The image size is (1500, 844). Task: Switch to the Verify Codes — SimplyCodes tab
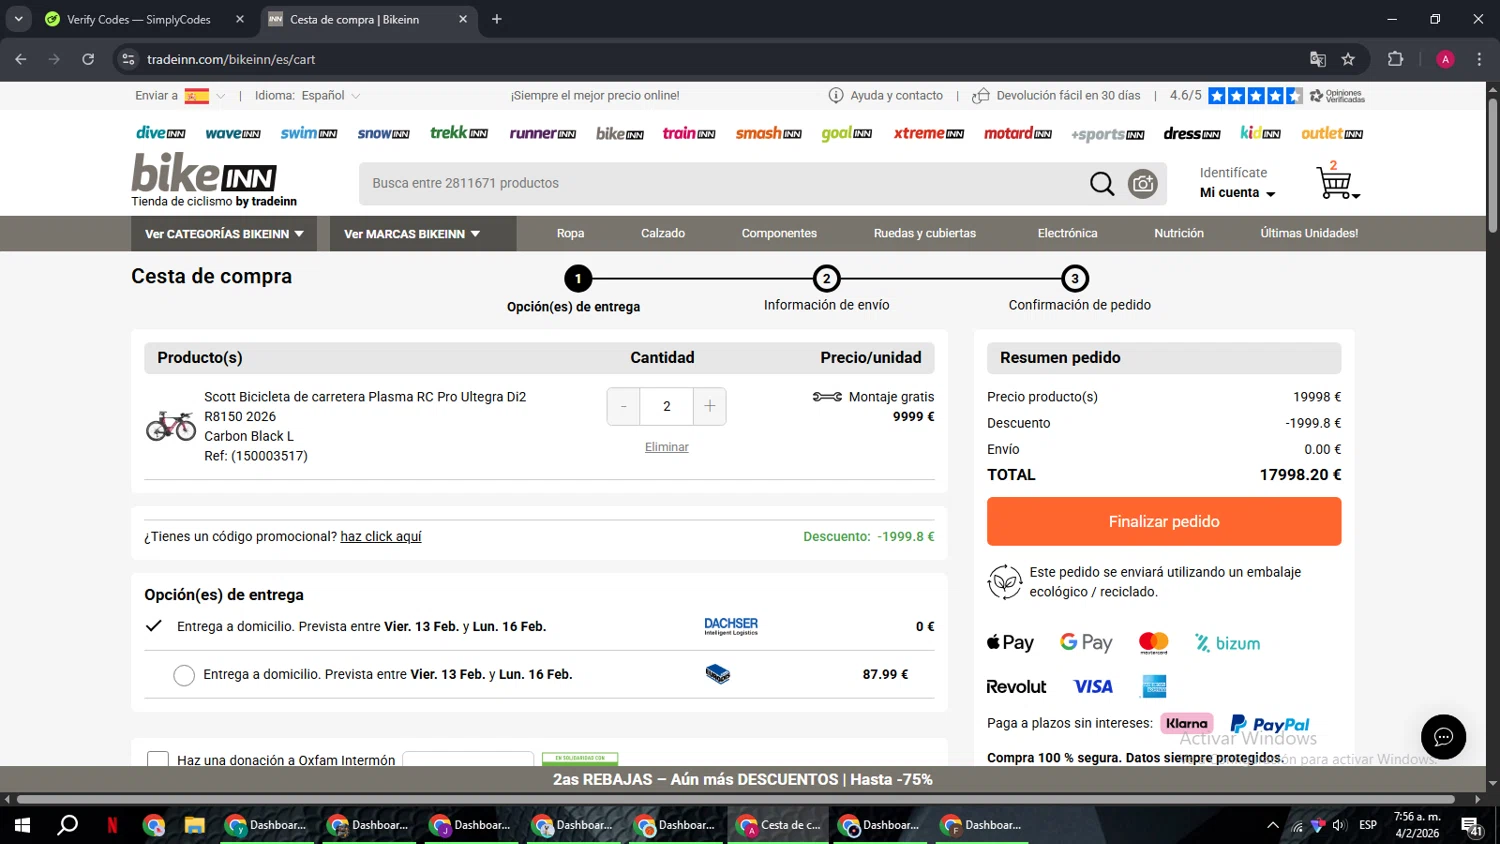[145, 19]
